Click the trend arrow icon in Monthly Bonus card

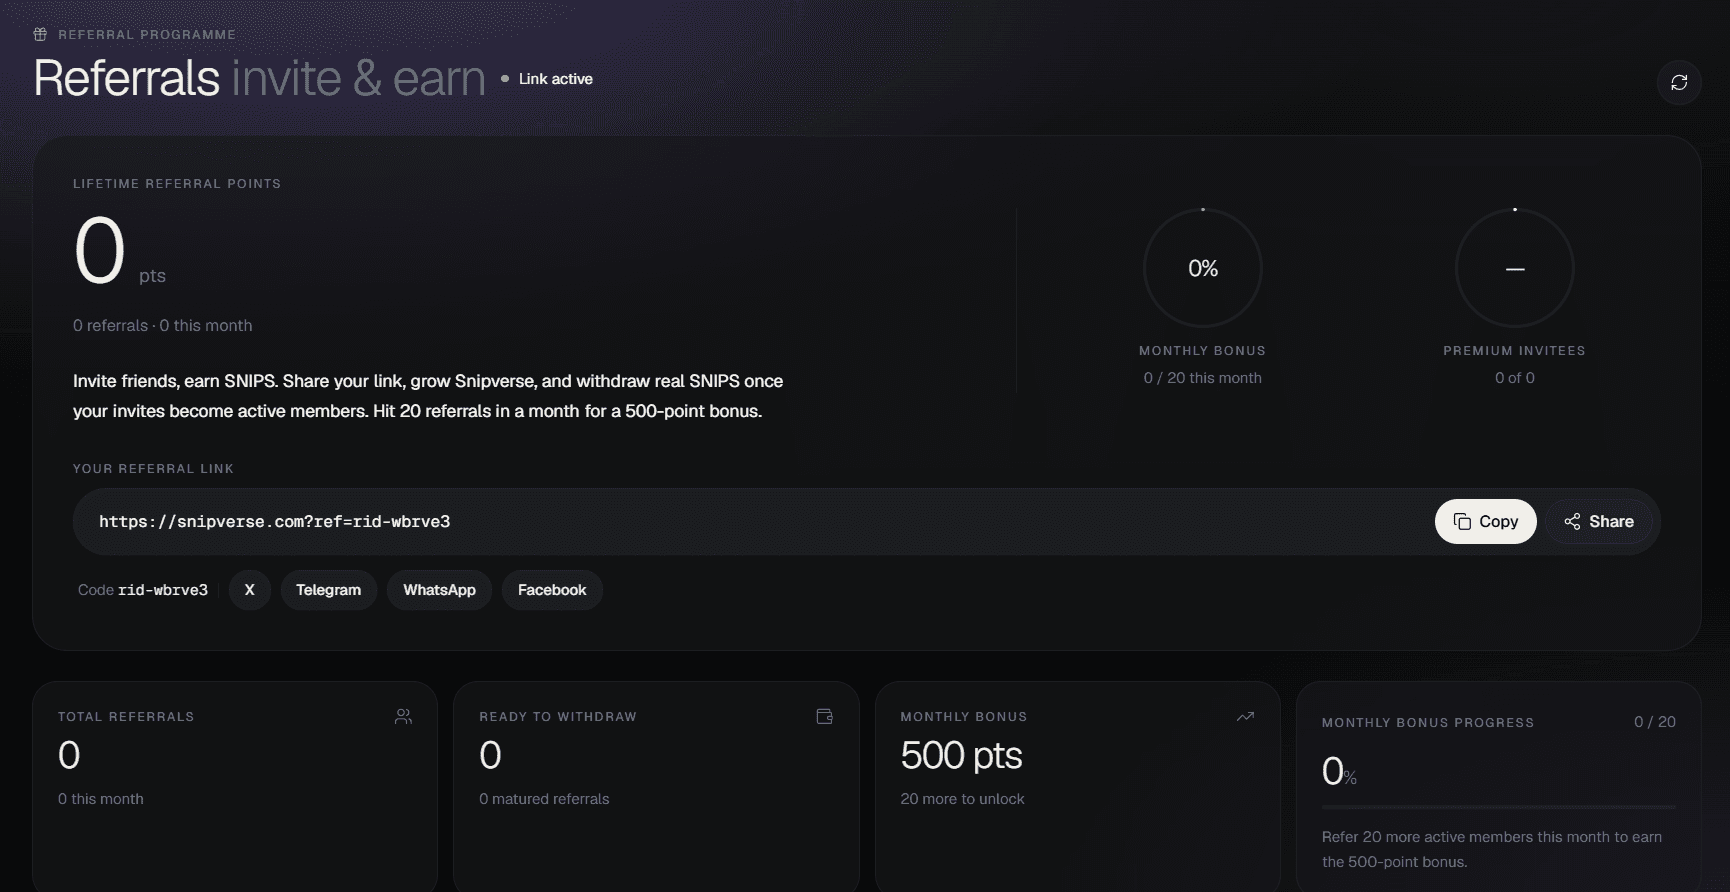click(x=1245, y=716)
